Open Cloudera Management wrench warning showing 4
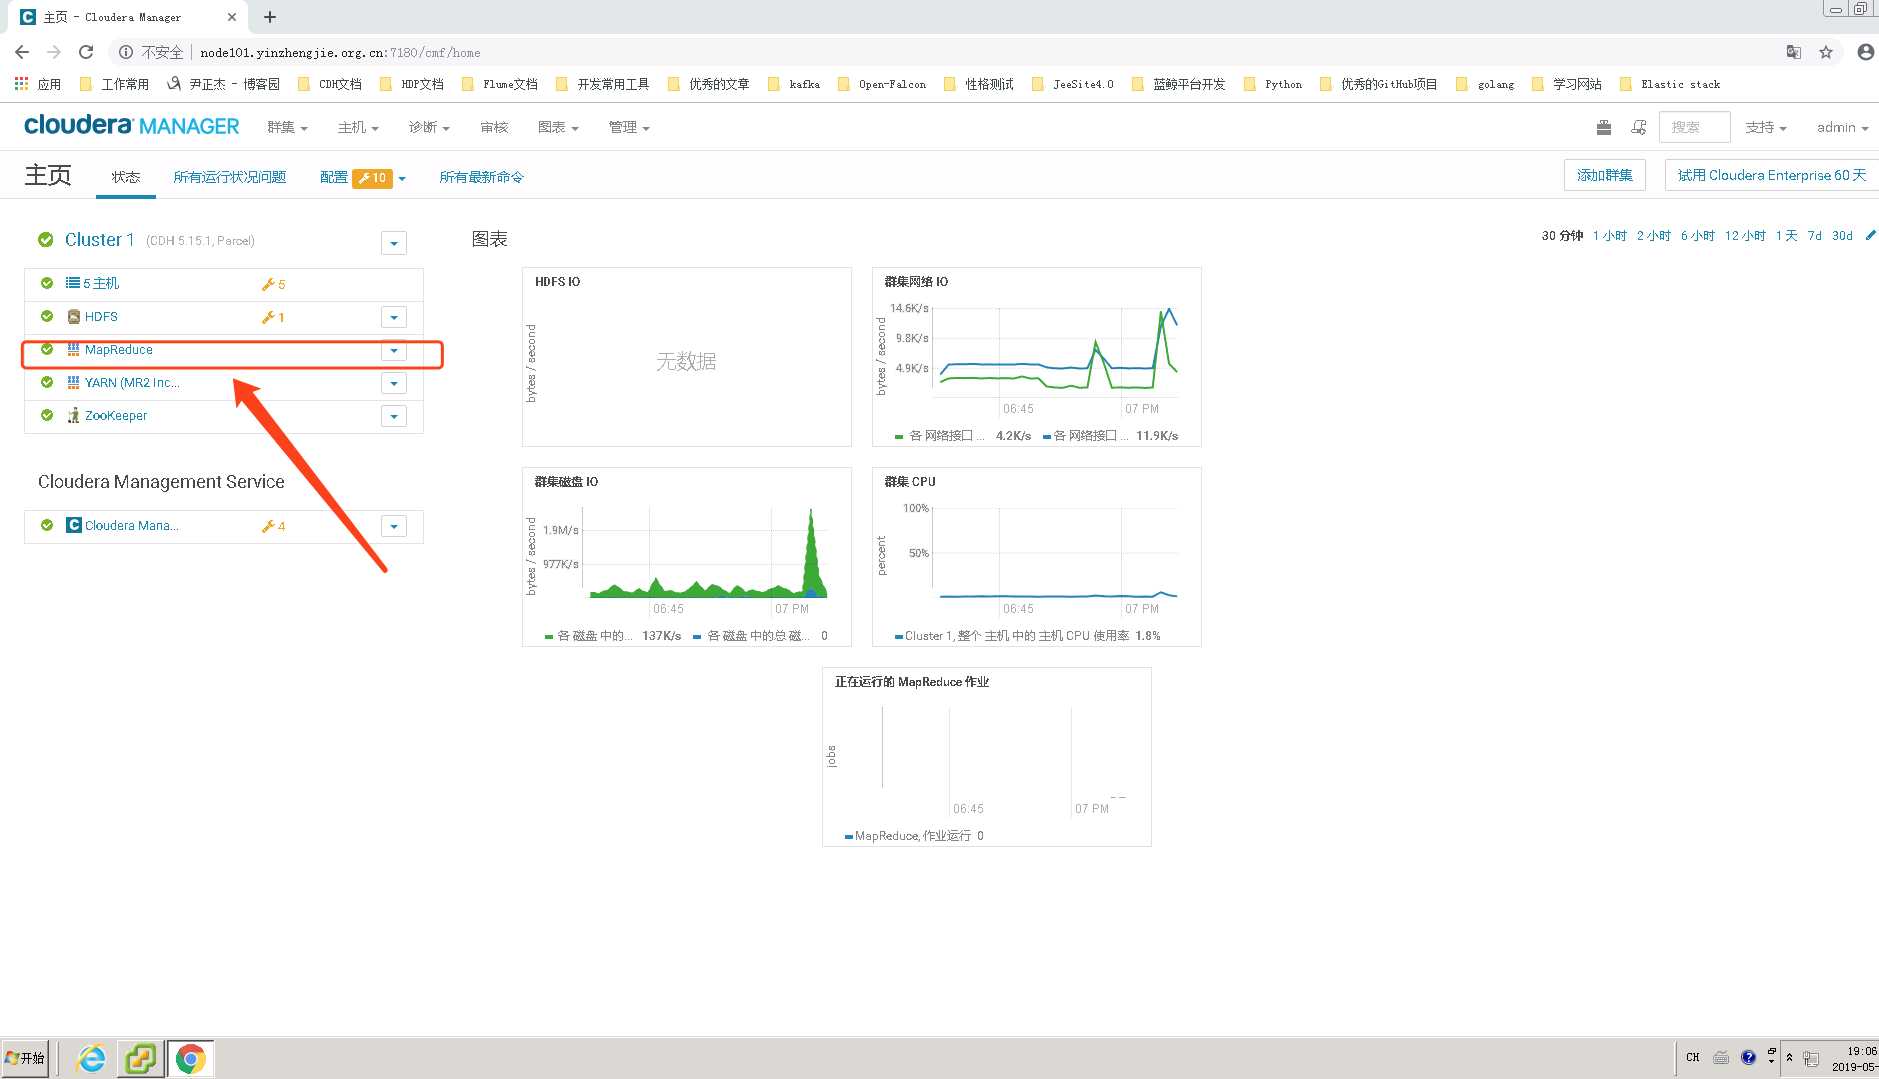The image size is (1879, 1079). [273, 526]
